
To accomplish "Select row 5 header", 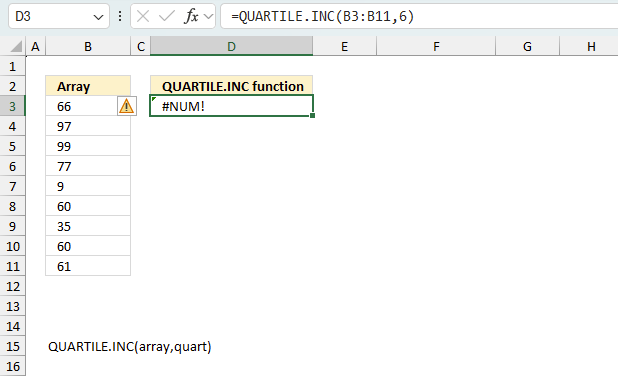I will pyautogui.click(x=13, y=146).
